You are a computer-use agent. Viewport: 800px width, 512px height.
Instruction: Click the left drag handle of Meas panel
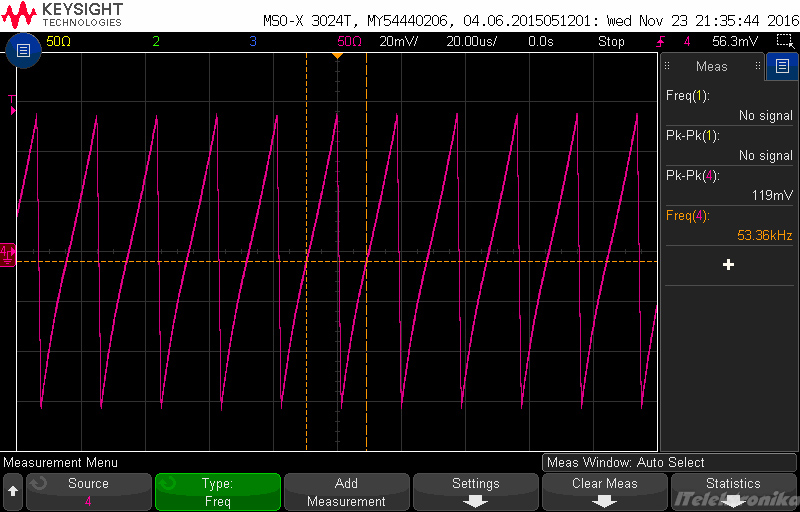point(666,66)
